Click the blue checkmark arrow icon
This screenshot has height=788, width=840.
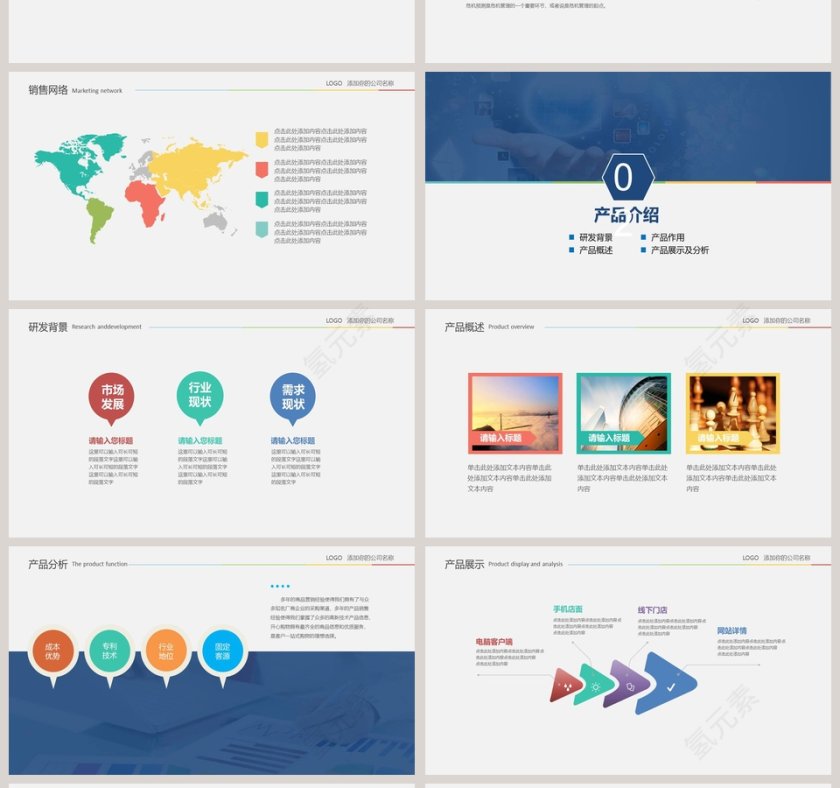point(668,684)
